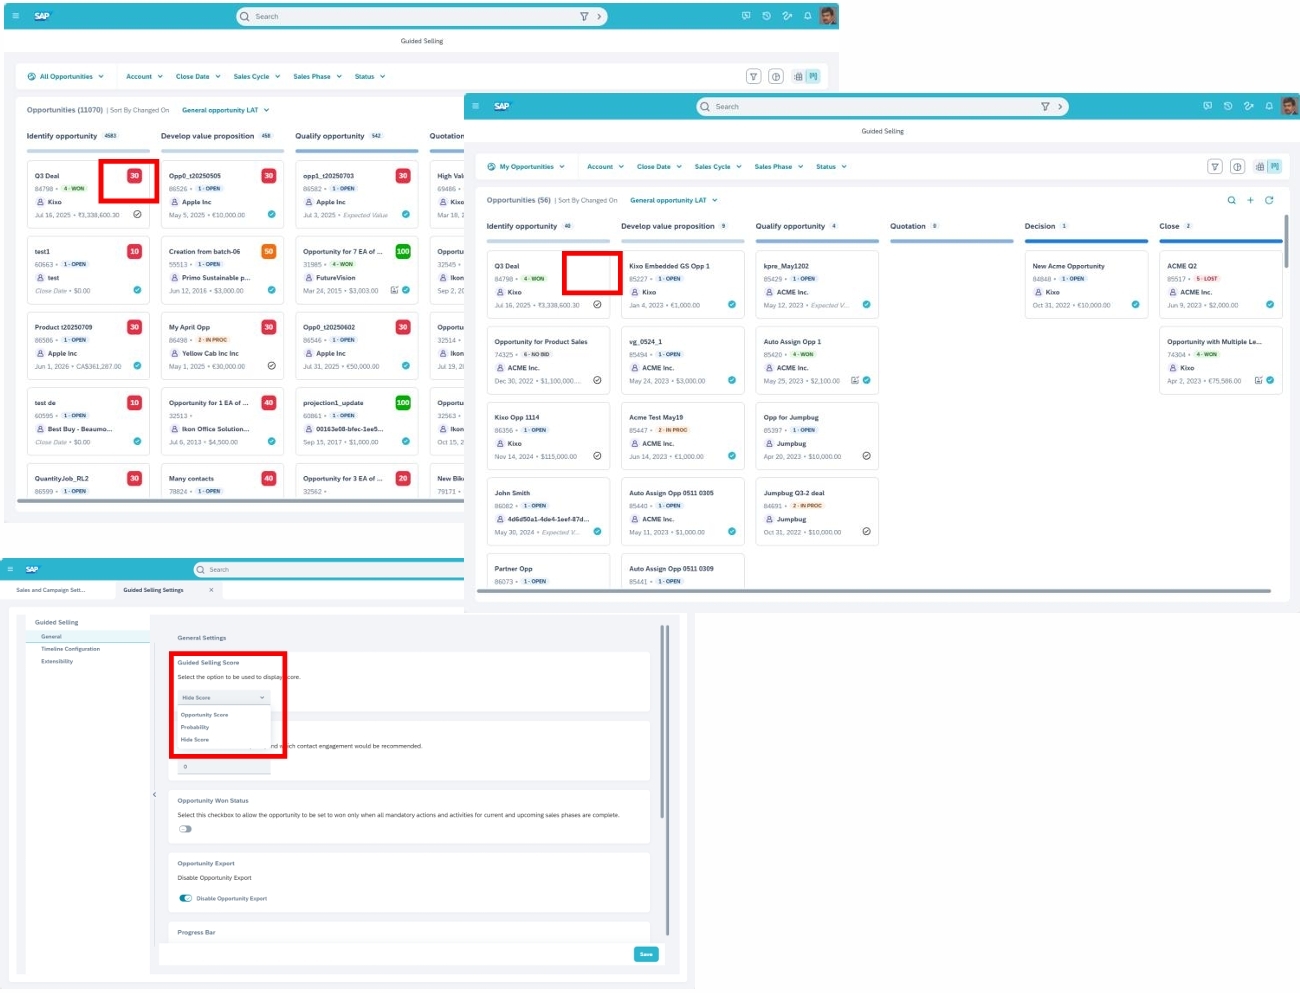Open John Smith opportunity card
1300x993 pixels.
548,511
